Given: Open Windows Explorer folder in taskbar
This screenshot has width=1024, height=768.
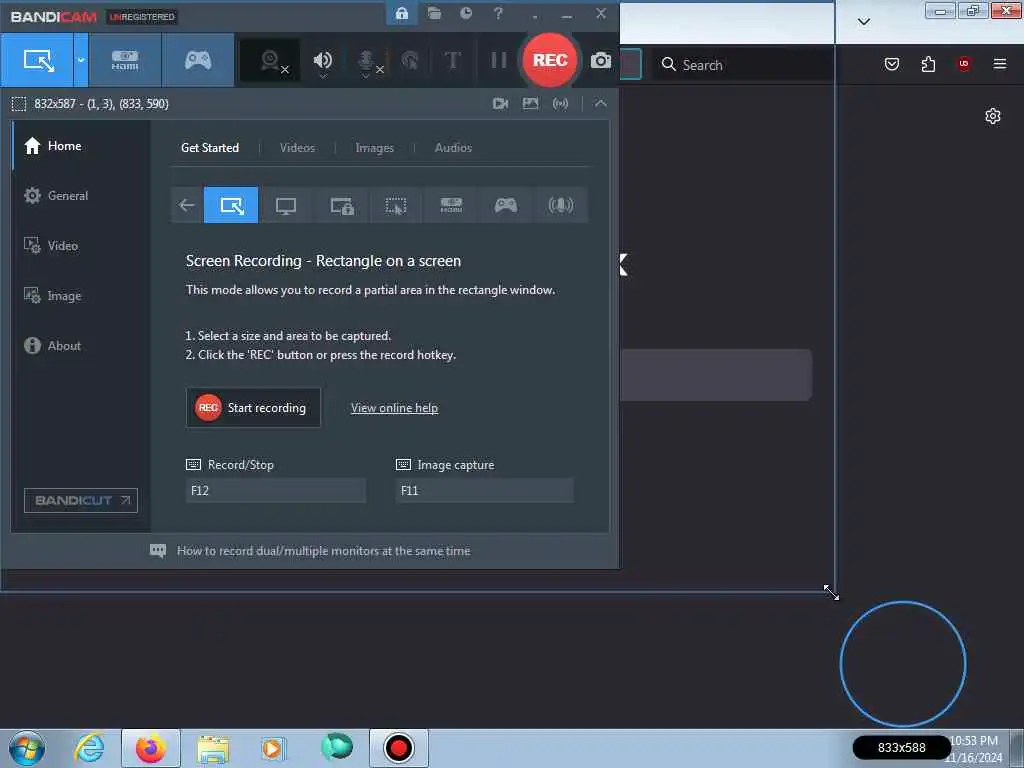Looking at the screenshot, I should coord(213,750).
